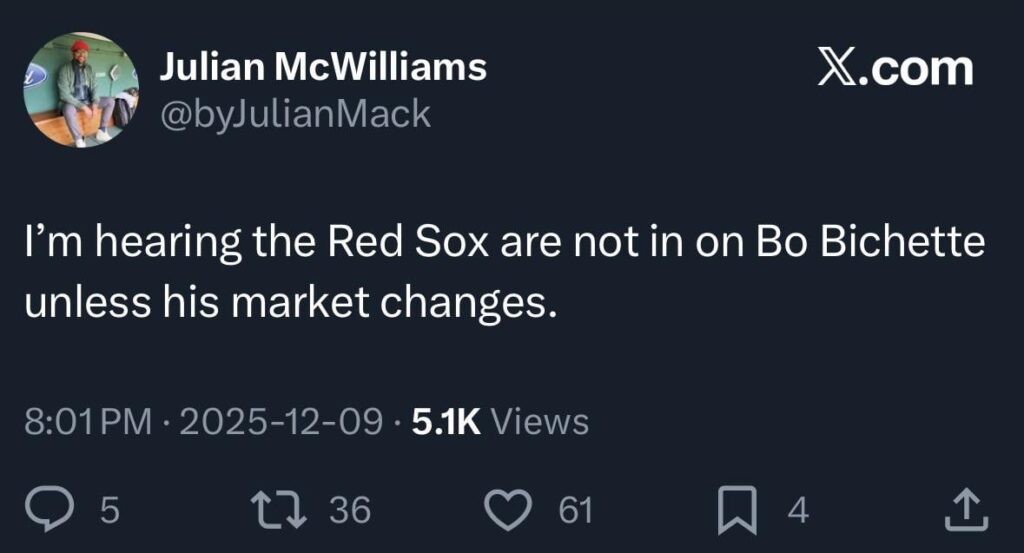Screen dimensions: 1024x553
Task: Click the words "Bo Bichette" in the tweet
Action: [x=880, y=245]
